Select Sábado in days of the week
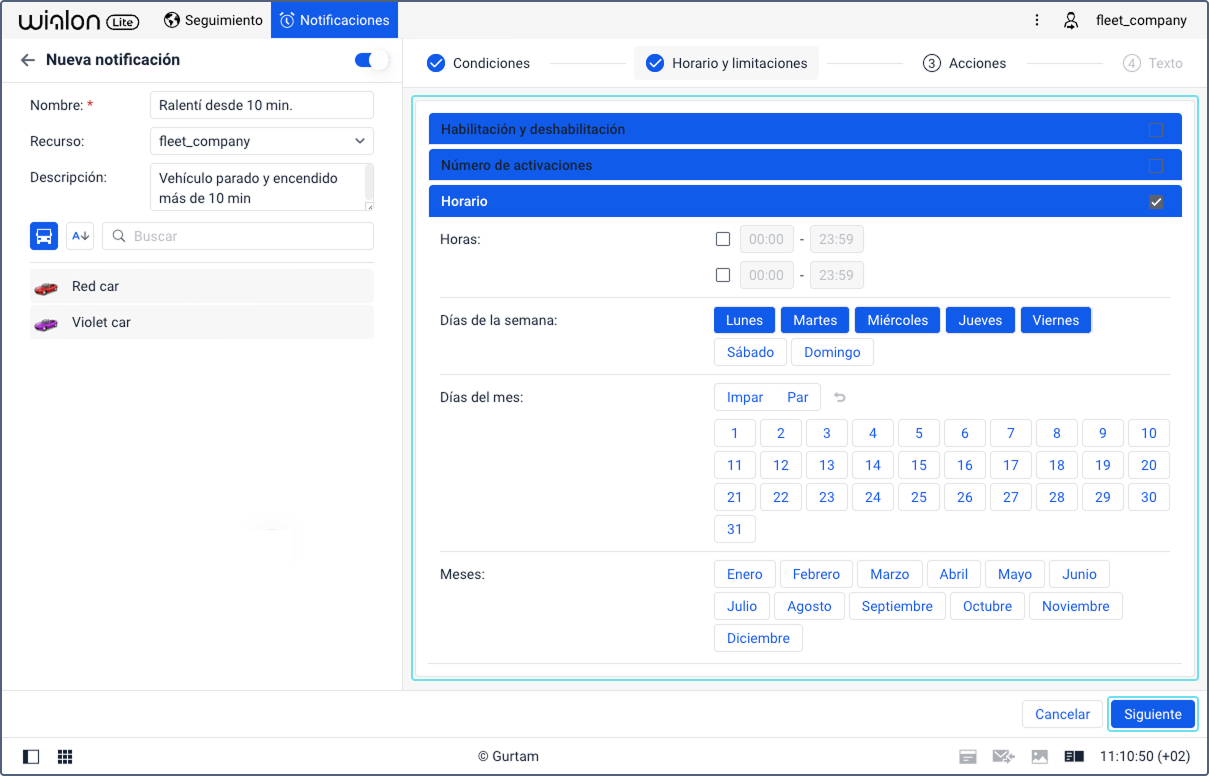1209x776 pixels. (750, 352)
